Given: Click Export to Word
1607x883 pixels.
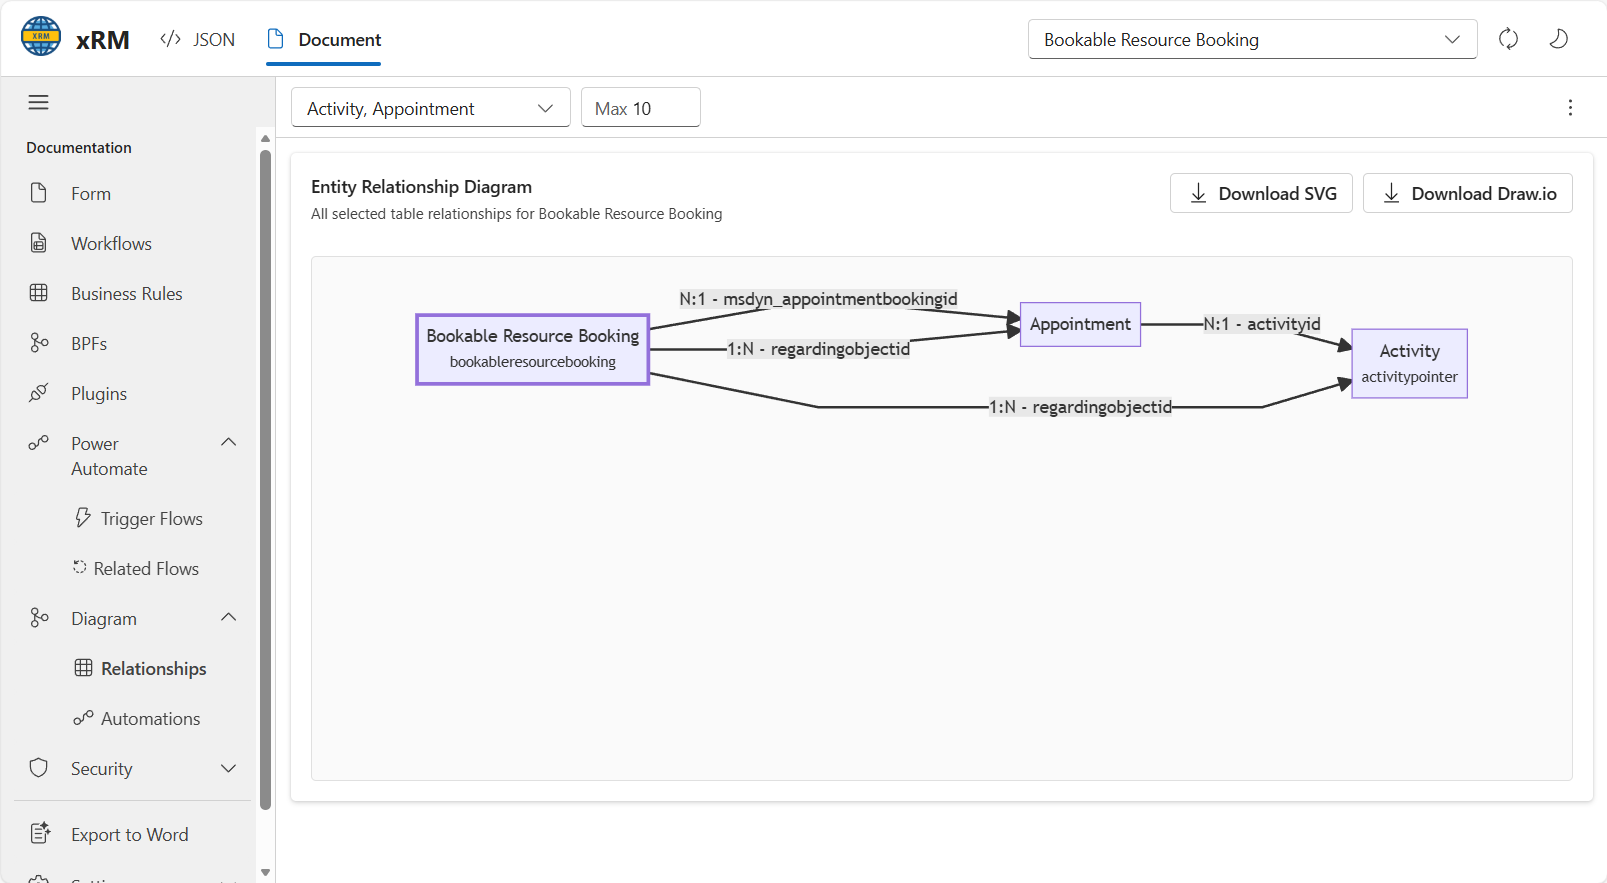Looking at the screenshot, I should [x=129, y=835].
